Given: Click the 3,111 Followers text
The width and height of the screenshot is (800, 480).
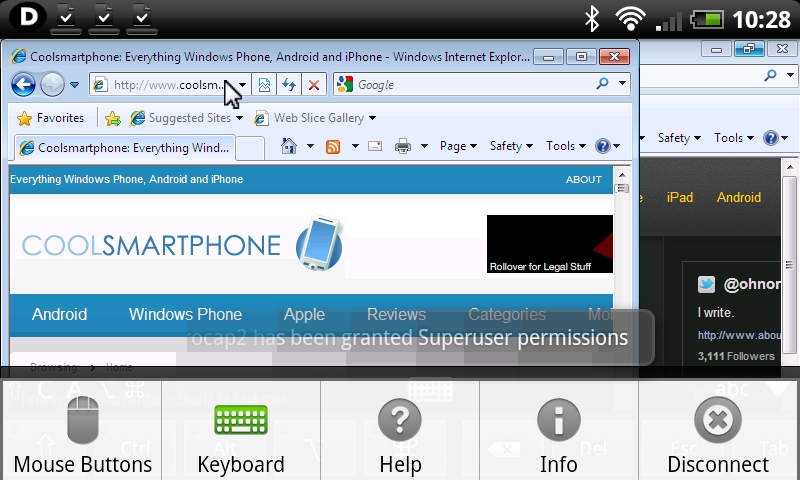Looking at the screenshot, I should pyautogui.click(x=736, y=357).
